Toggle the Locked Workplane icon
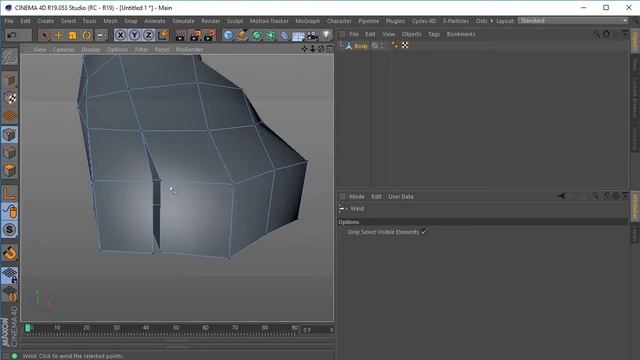This screenshot has width=640, height=360. coord(9,275)
